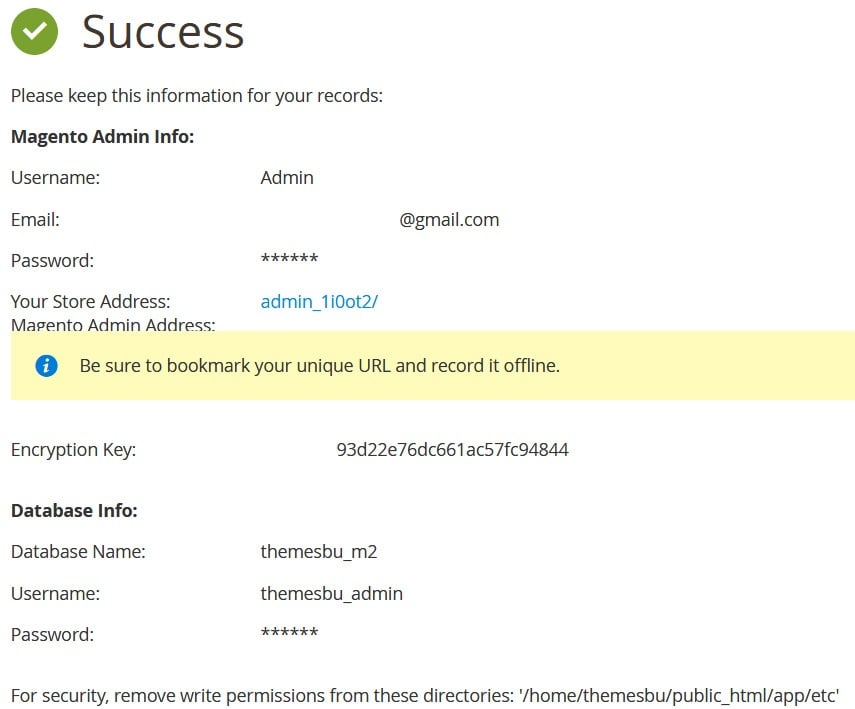This screenshot has width=855, height=709.
Task: Click the 'Please keep this information' text
Action: 197,97
